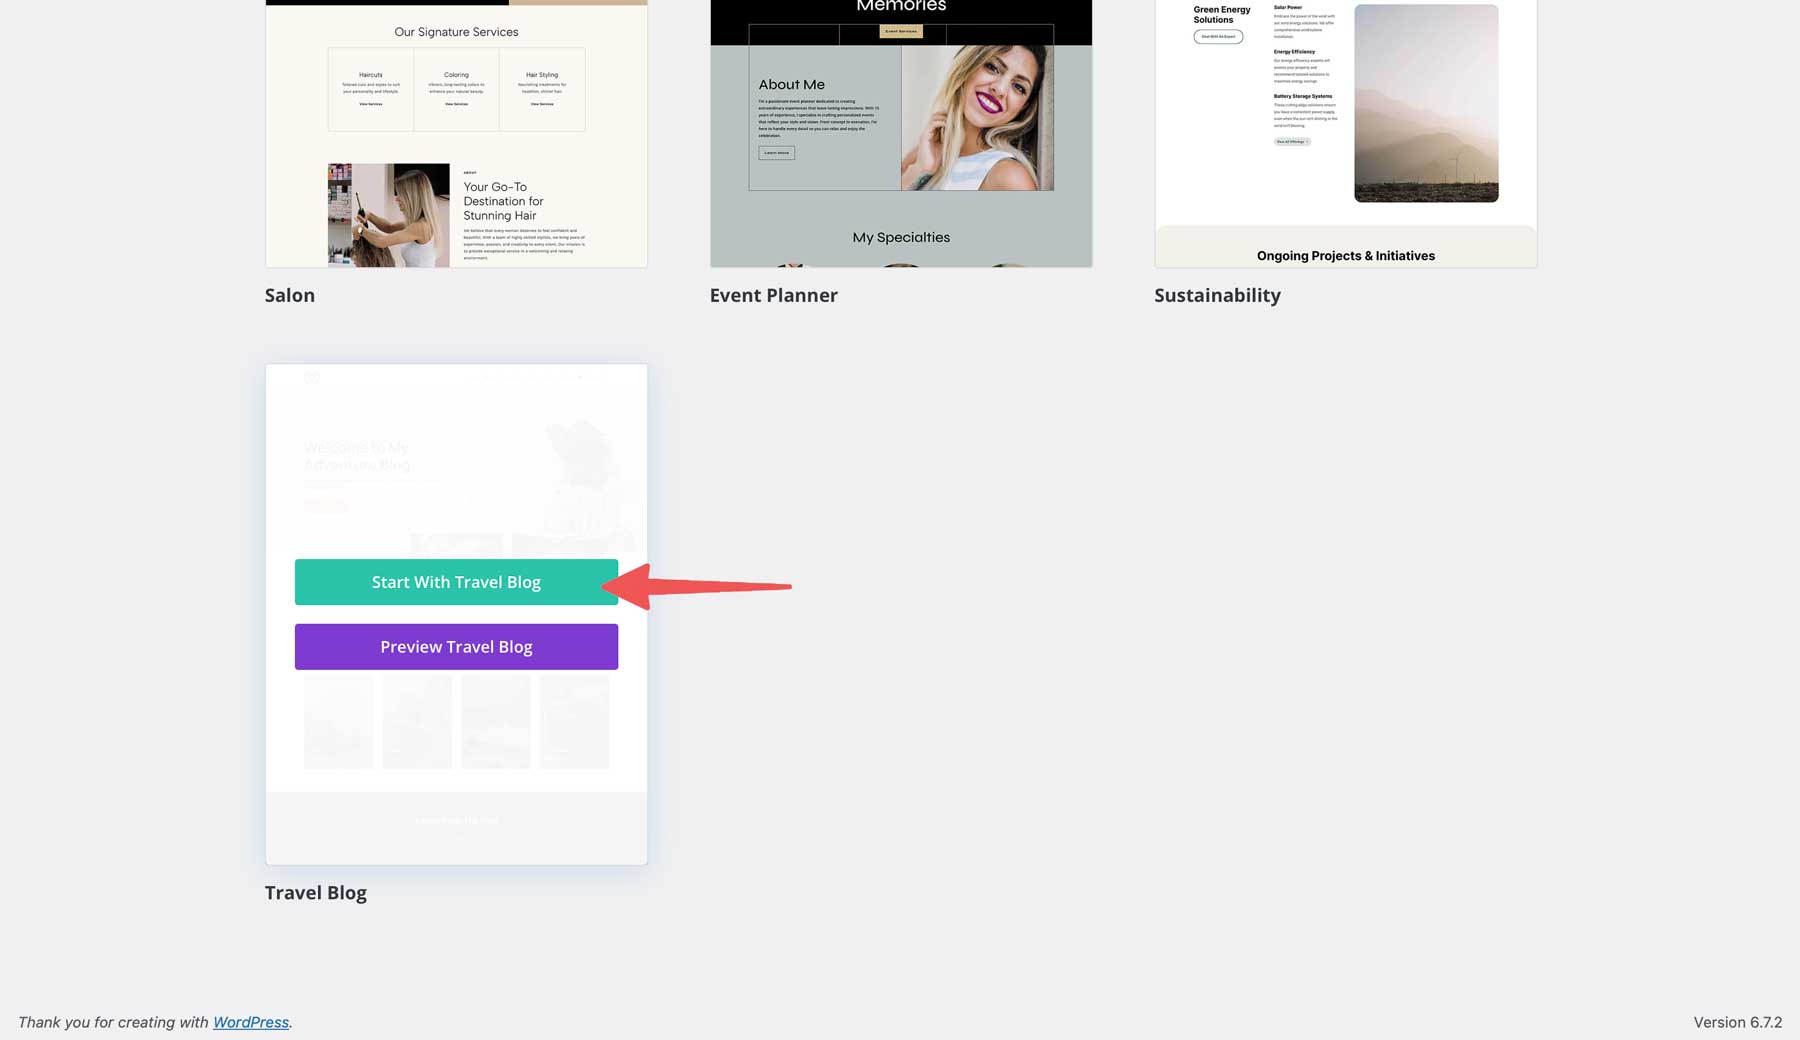The height and width of the screenshot is (1040, 1800).
Task: Click "Start With Travel Blog"
Action: click(x=456, y=581)
